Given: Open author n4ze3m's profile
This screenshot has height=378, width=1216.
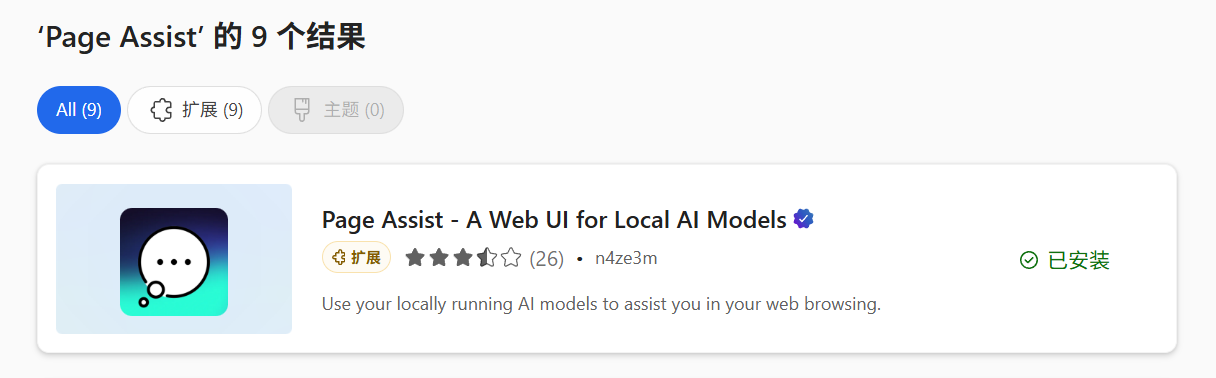Looking at the screenshot, I should [626, 259].
